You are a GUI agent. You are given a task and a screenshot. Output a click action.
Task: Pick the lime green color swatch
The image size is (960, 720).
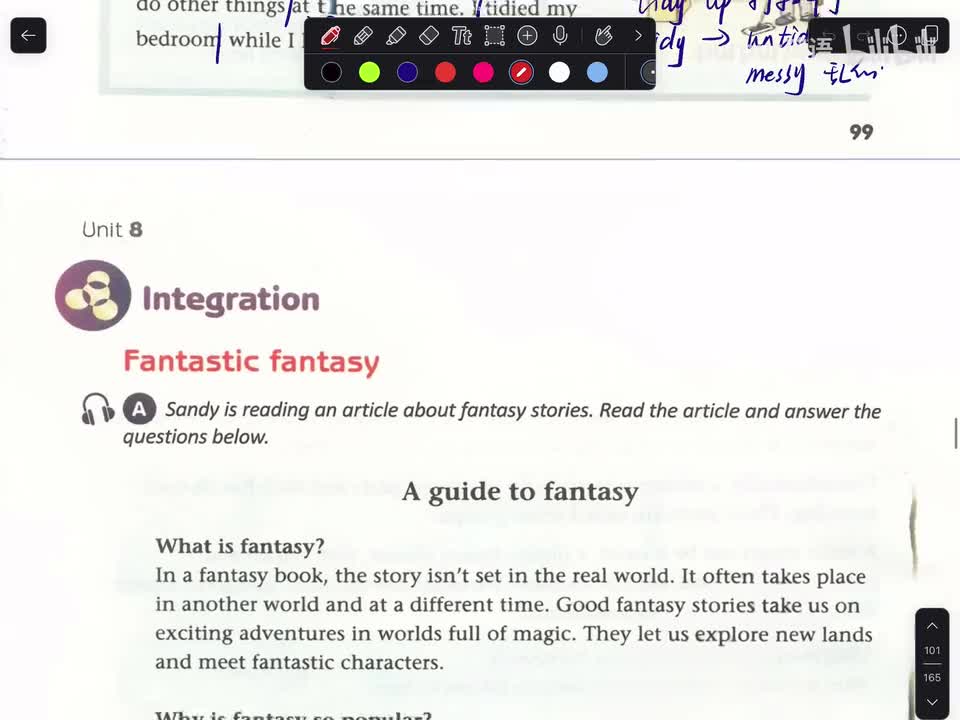369,73
